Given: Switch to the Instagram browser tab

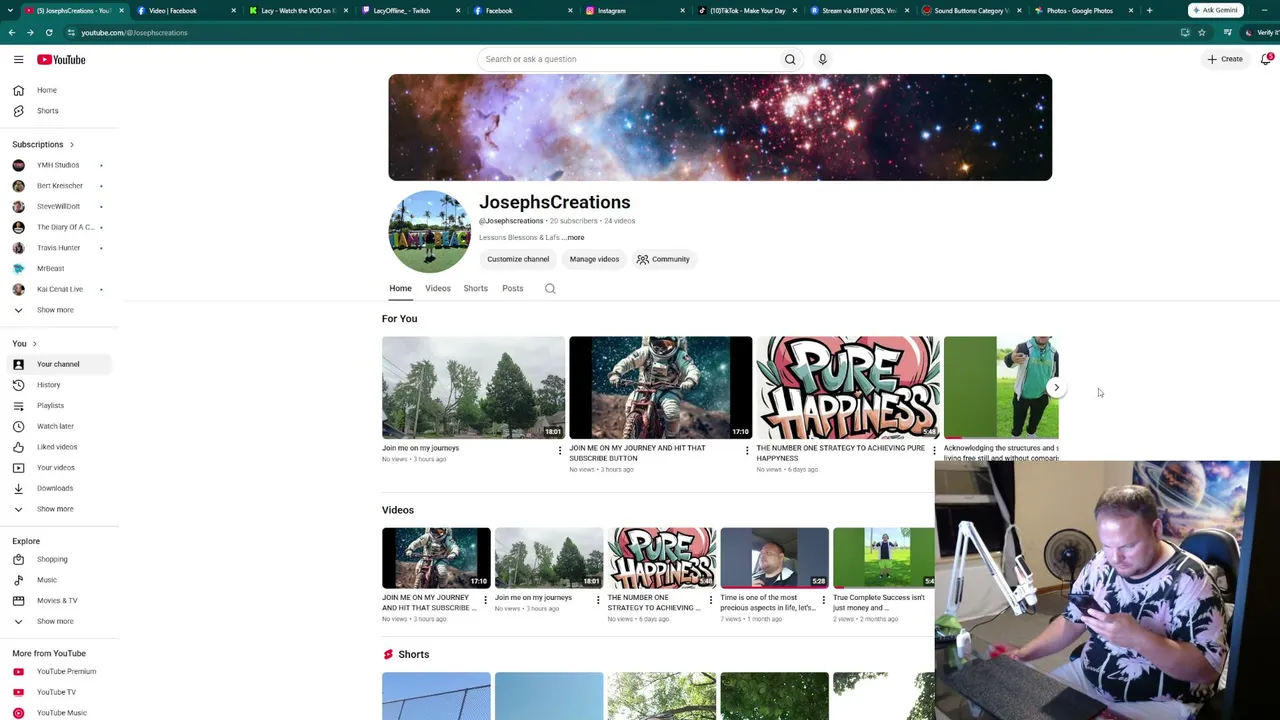Looking at the screenshot, I should click(x=635, y=10).
